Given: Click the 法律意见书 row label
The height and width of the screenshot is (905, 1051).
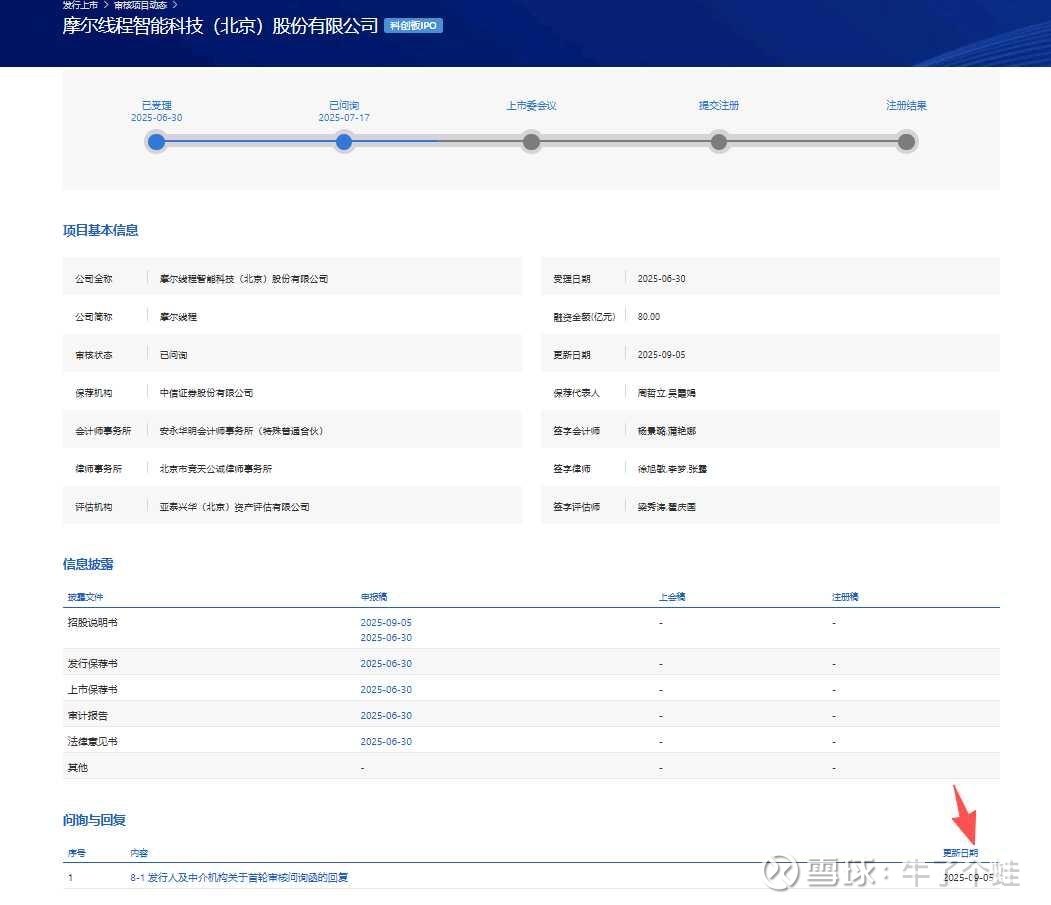Looking at the screenshot, I should (92, 741).
